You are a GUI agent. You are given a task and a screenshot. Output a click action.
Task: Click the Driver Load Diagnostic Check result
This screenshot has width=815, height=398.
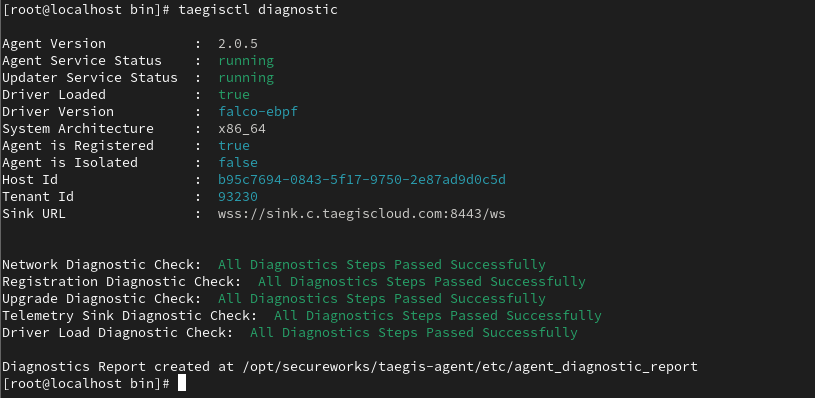(x=414, y=333)
